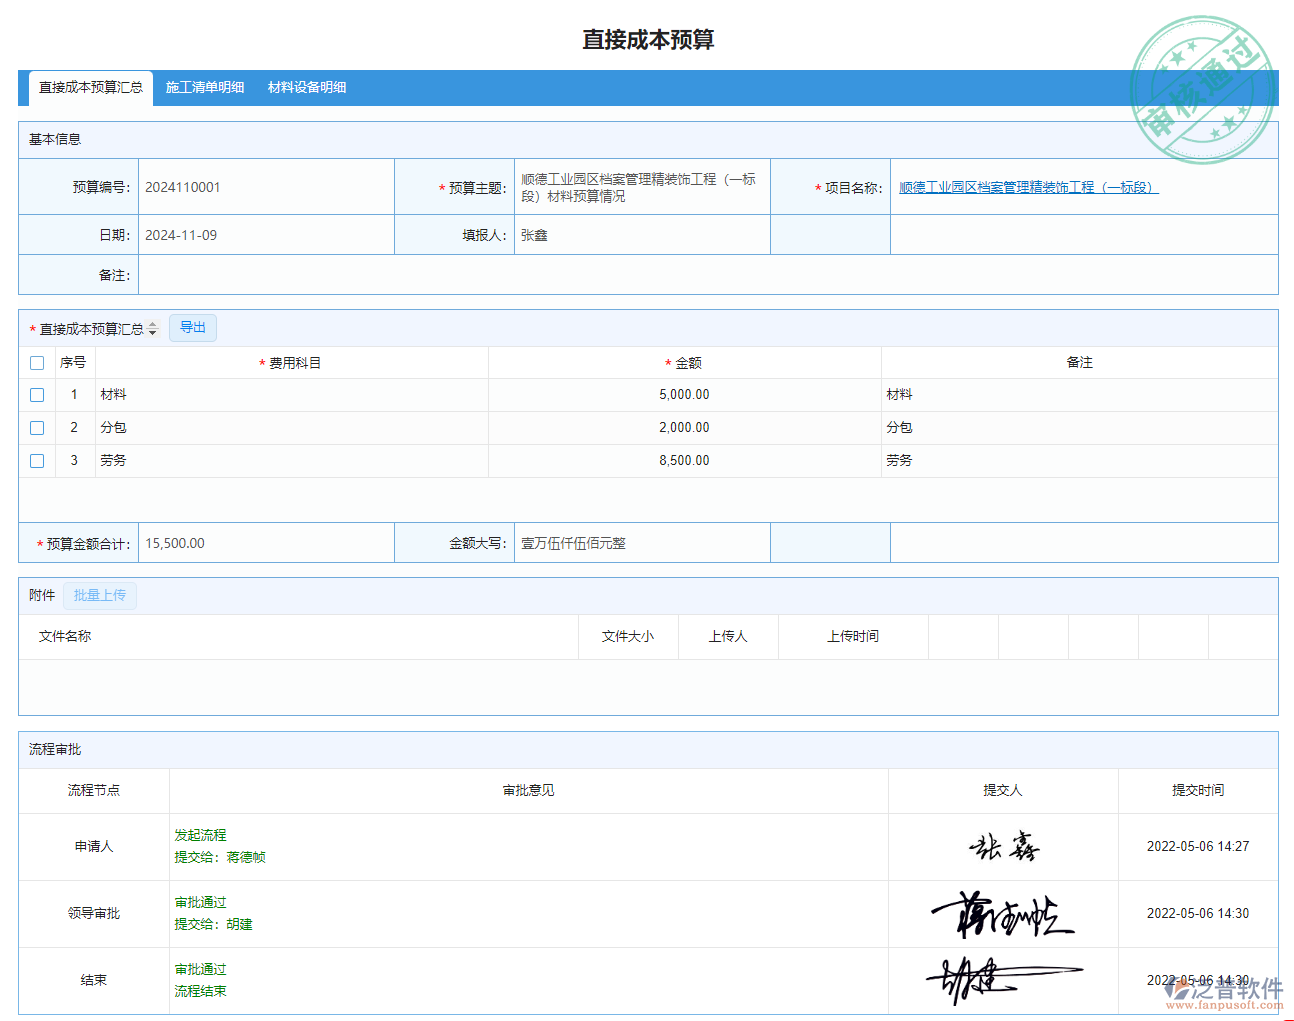Click the 领导审批 row signature image
The width and height of the screenshot is (1294, 1021).
(x=1003, y=914)
